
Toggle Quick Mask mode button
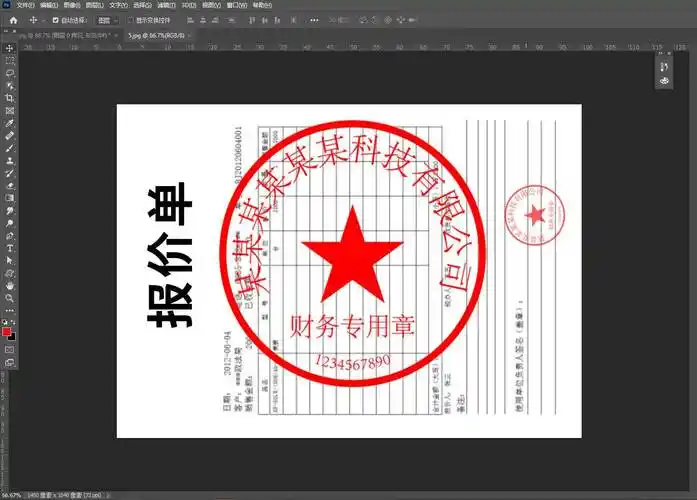[9, 350]
